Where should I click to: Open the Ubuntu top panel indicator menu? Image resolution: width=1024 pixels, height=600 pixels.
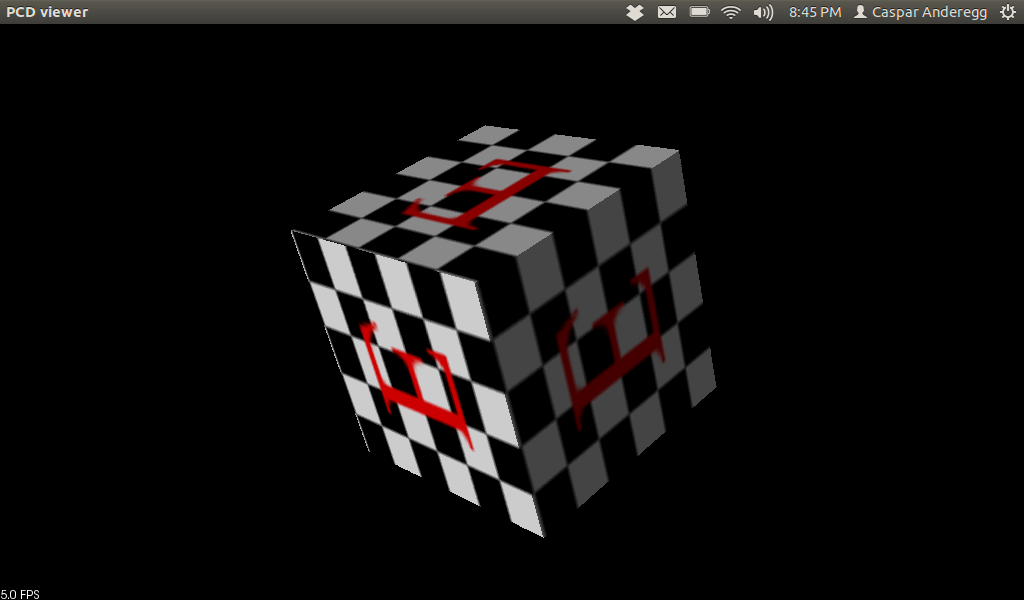pyautogui.click(x=1010, y=12)
